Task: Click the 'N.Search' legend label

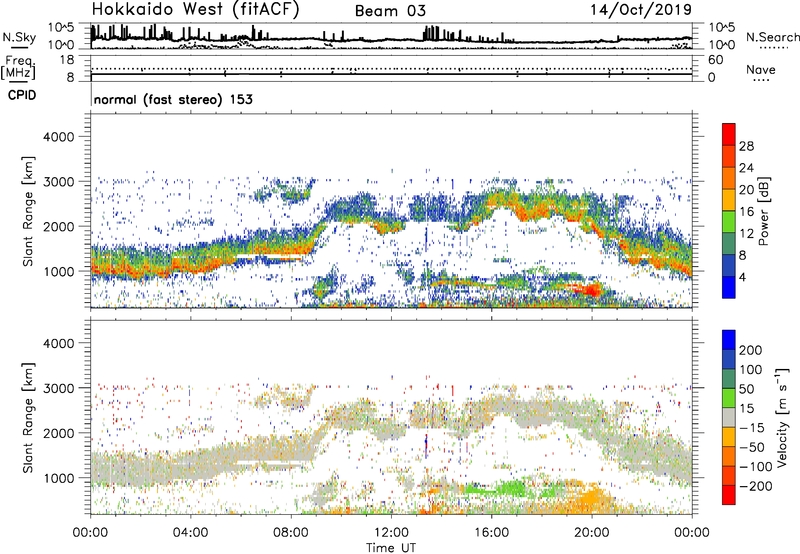Action: coord(772,37)
